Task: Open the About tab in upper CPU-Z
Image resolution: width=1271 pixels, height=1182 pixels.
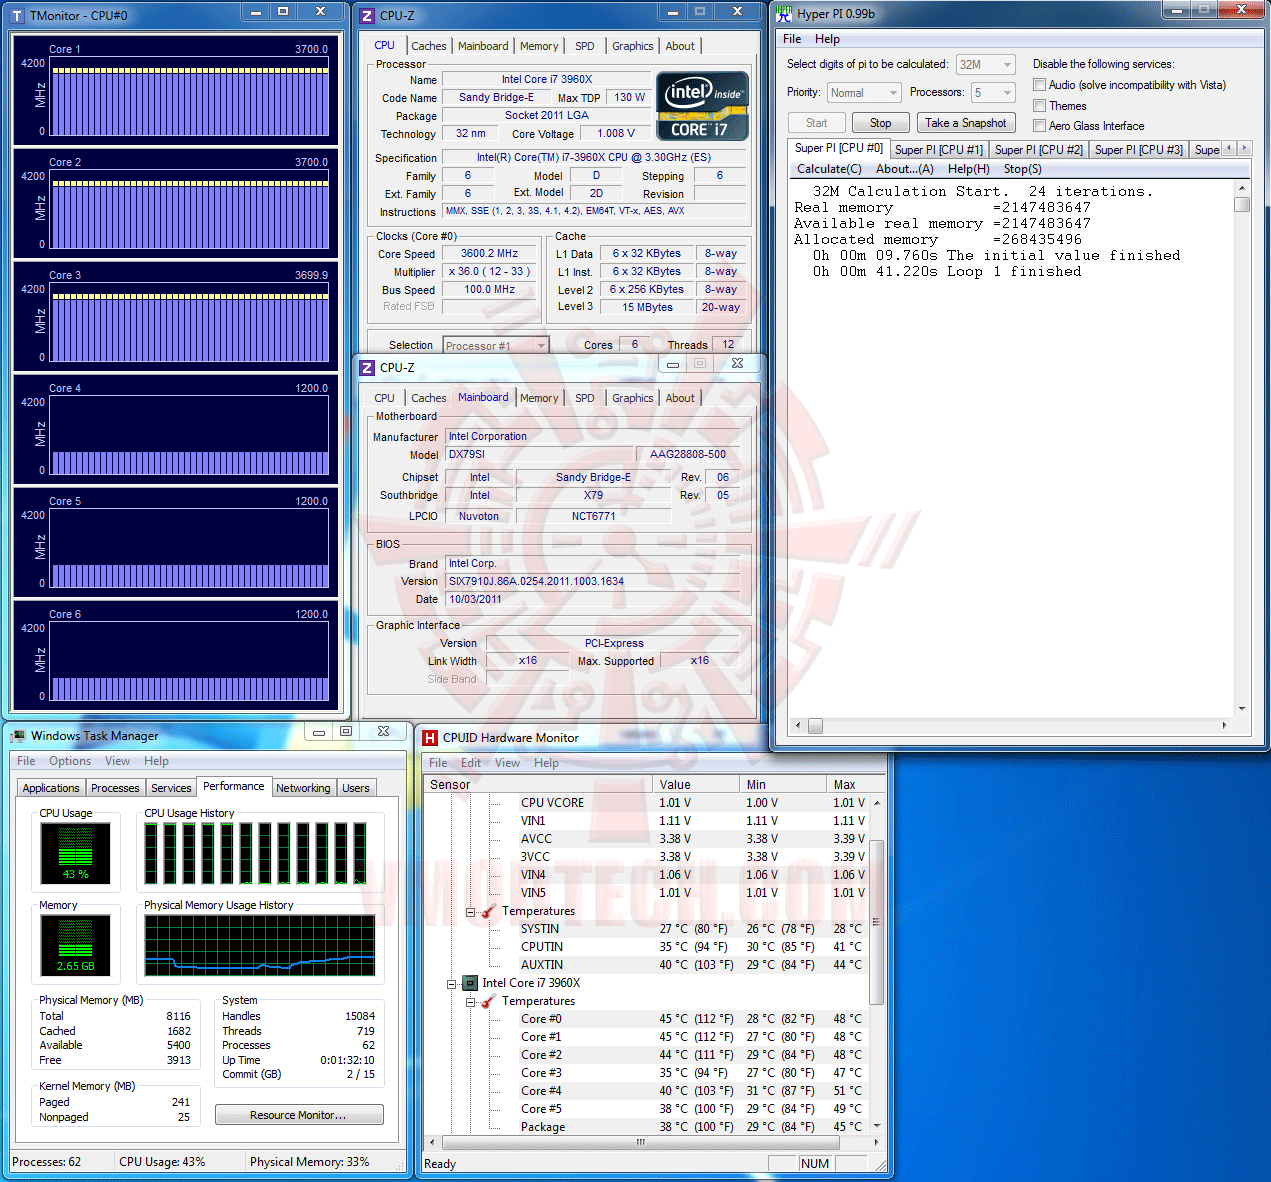Action: pos(680,46)
